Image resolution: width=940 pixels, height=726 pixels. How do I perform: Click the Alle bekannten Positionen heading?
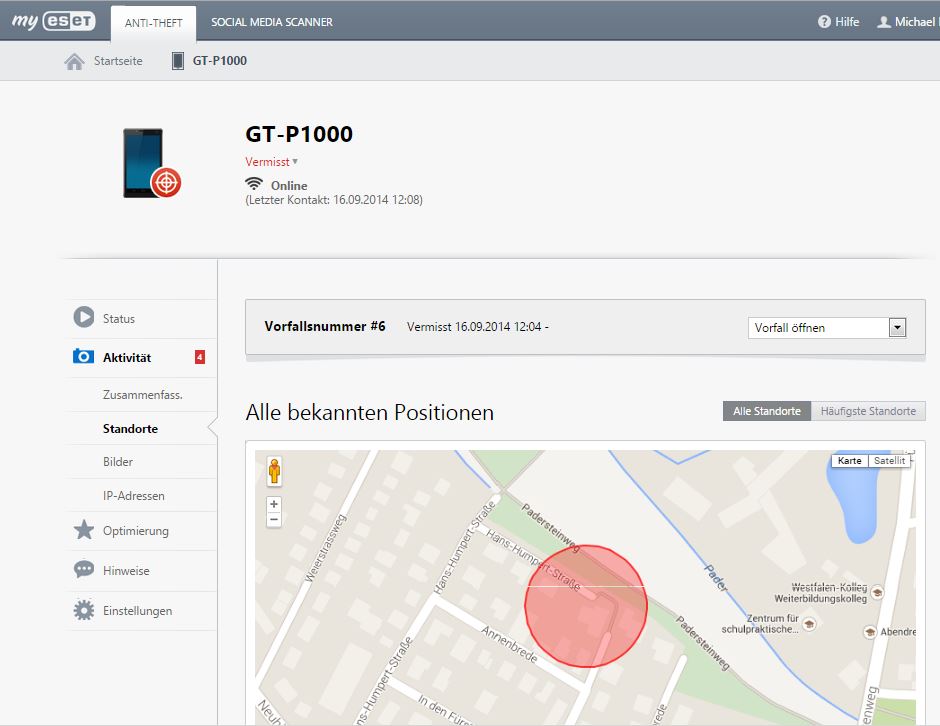pyautogui.click(x=370, y=412)
